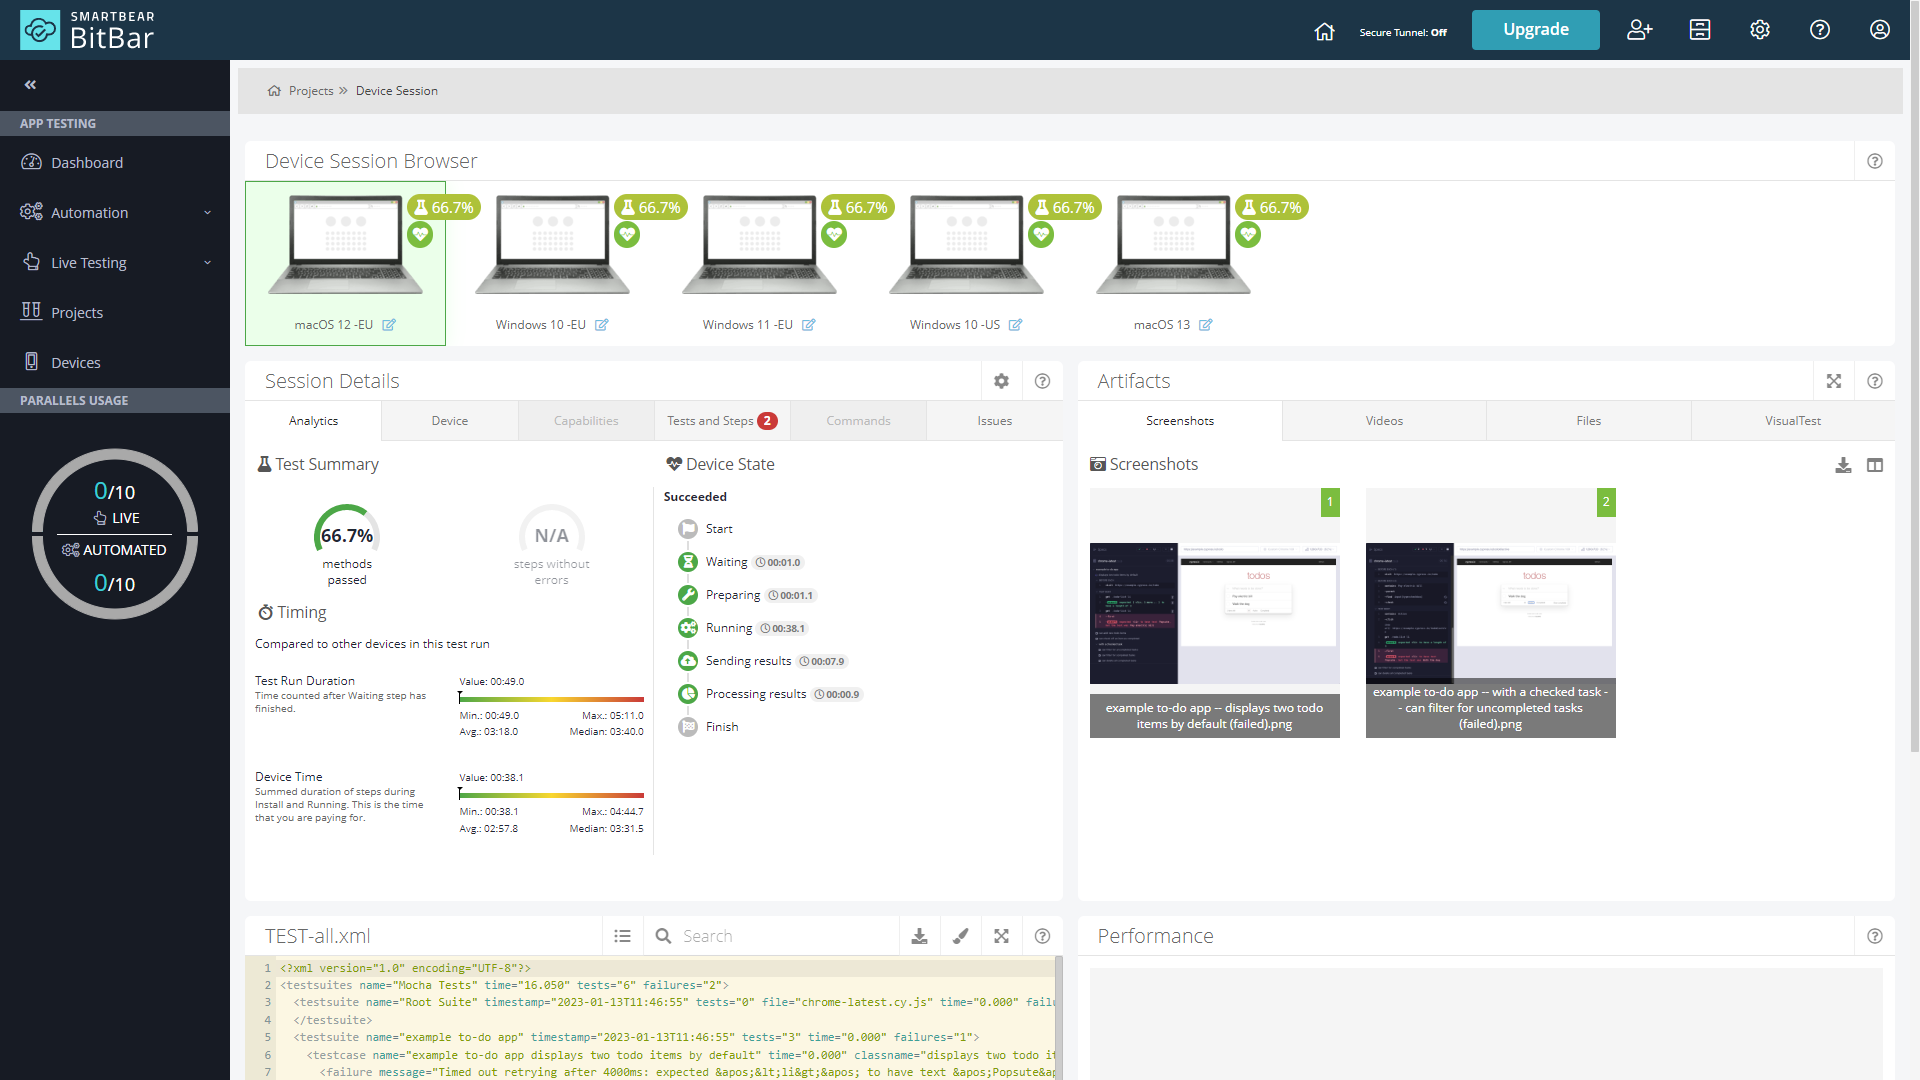Click the Upgrade button
The image size is (1920, 1080).
1535,30
